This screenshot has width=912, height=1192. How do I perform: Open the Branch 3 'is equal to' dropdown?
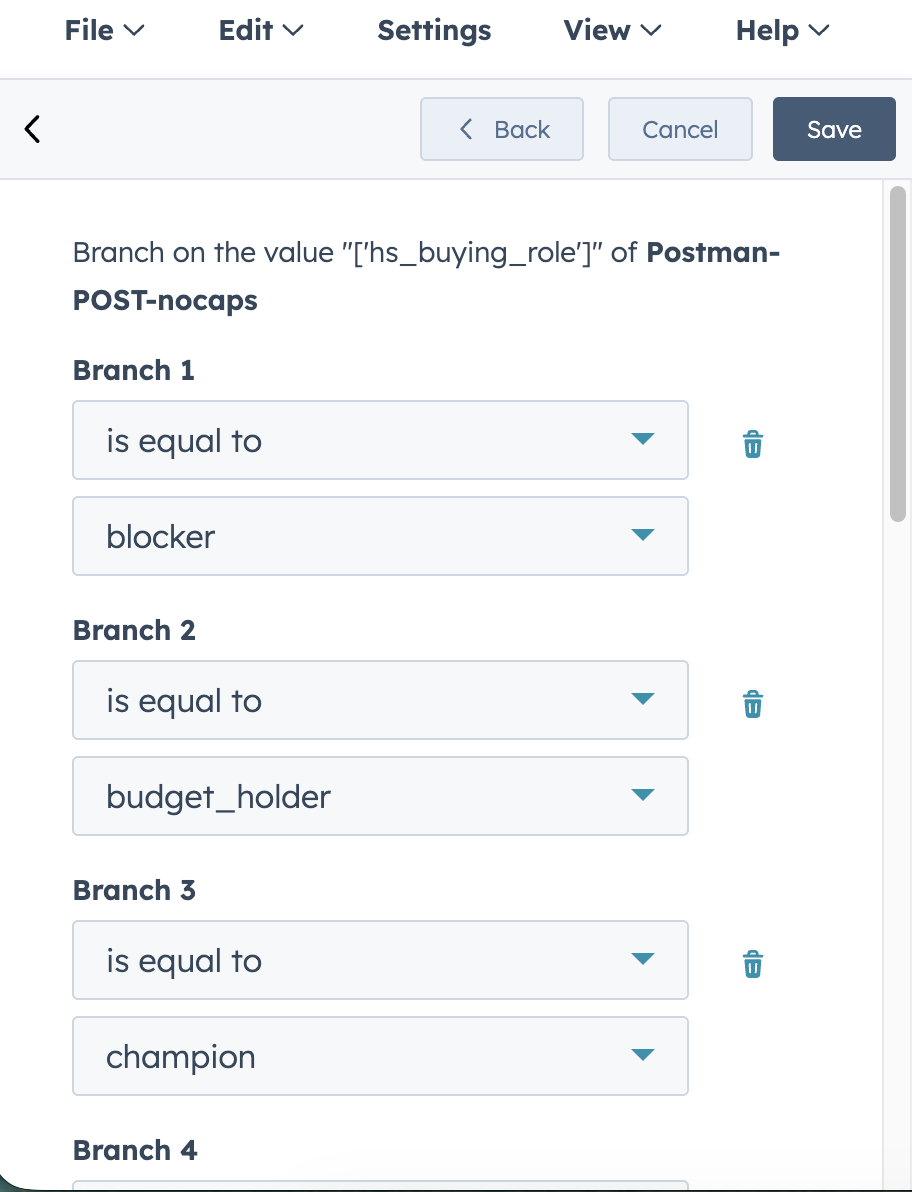pyautogui.click(x=380, y=960)
